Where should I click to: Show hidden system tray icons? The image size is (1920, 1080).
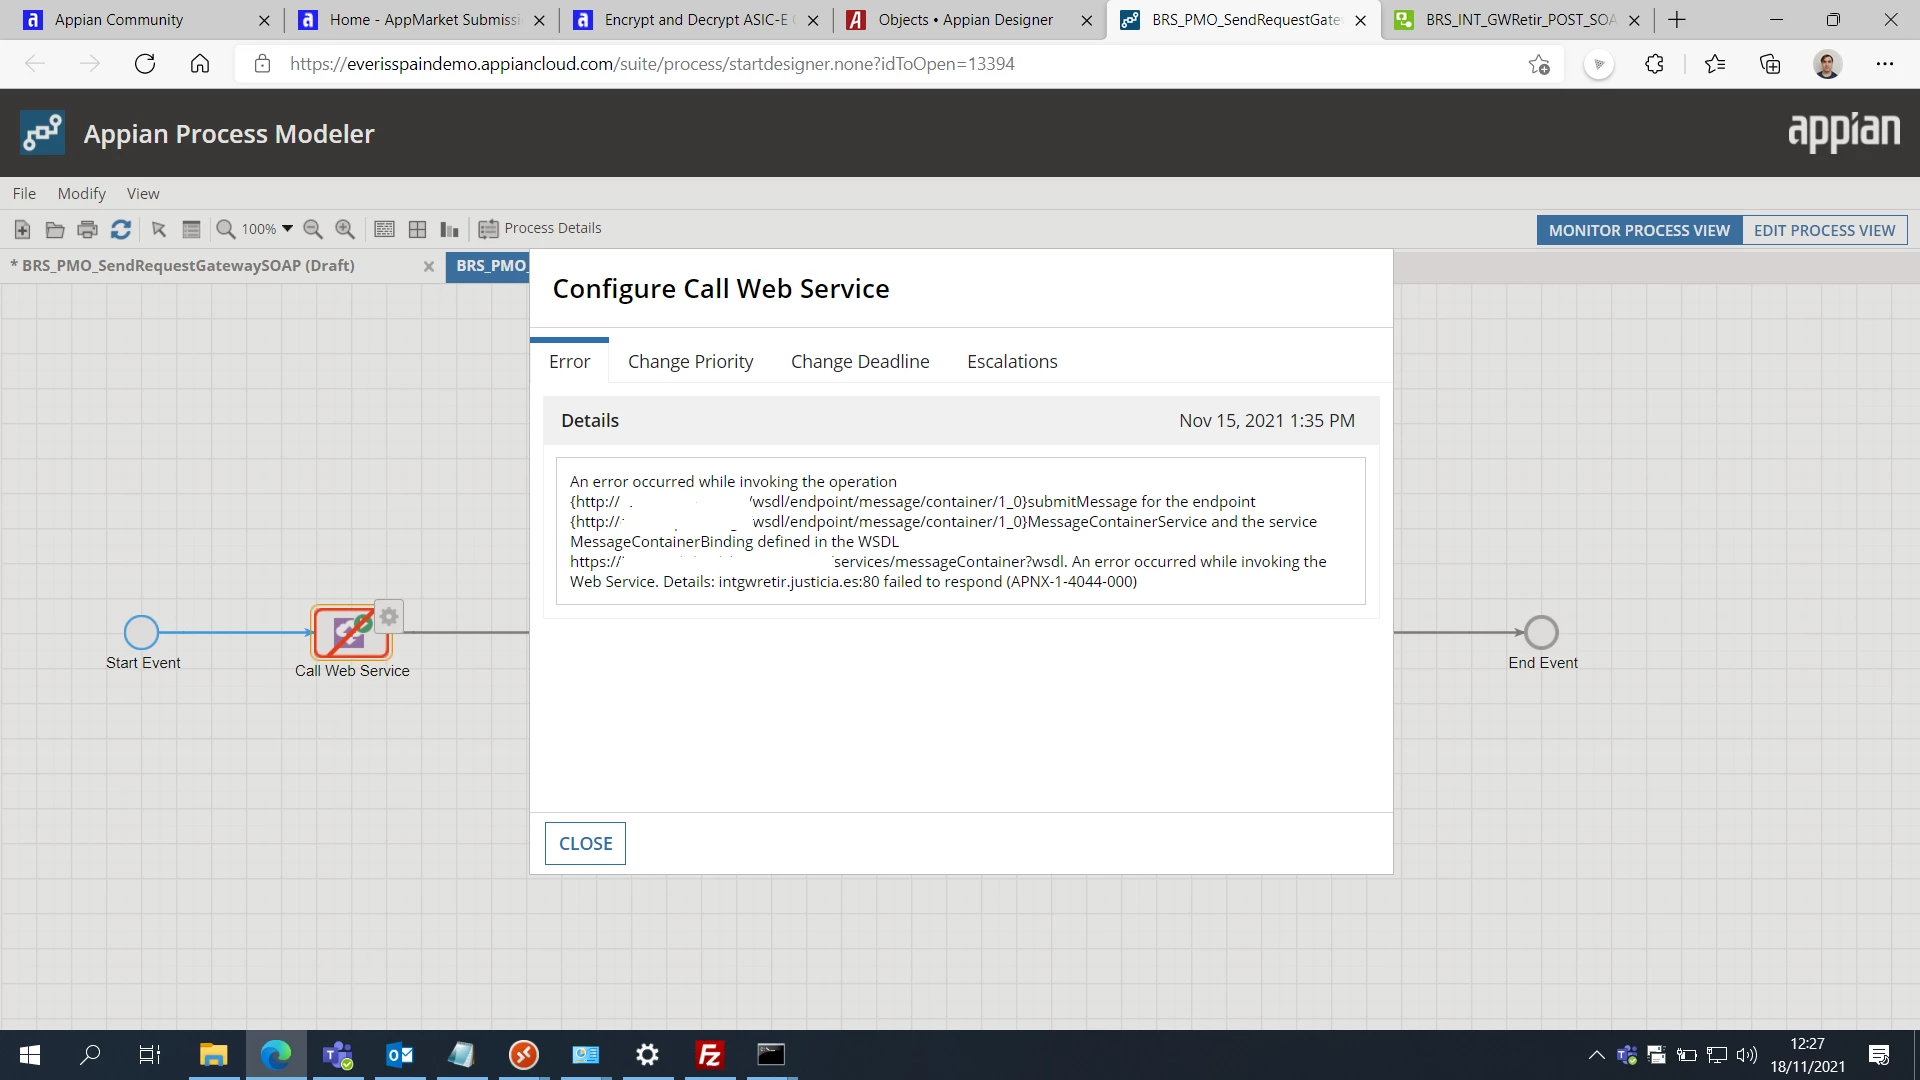pos(1596,1055)
